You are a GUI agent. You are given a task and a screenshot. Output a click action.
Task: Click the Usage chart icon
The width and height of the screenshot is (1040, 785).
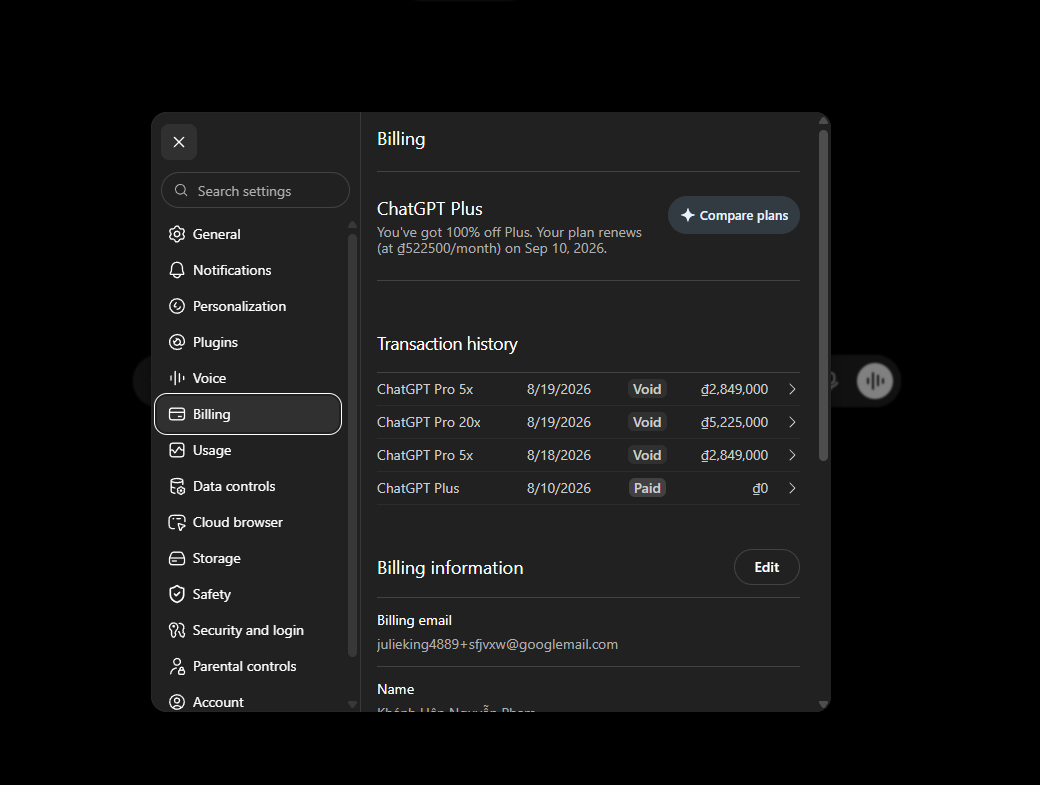(176, 450)
